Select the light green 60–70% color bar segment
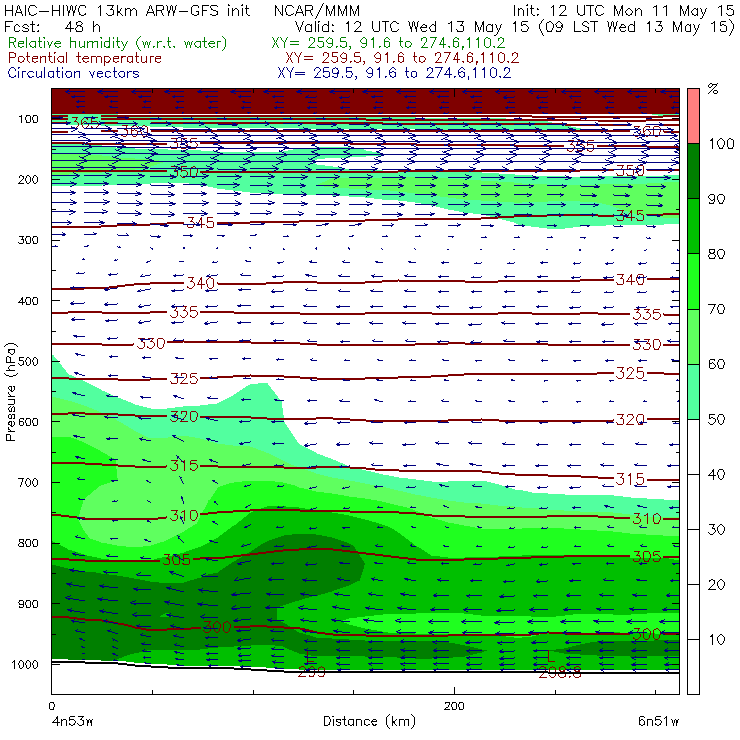Image resolution: width=740 pixels, height=740 pixels. coord(693,336)
